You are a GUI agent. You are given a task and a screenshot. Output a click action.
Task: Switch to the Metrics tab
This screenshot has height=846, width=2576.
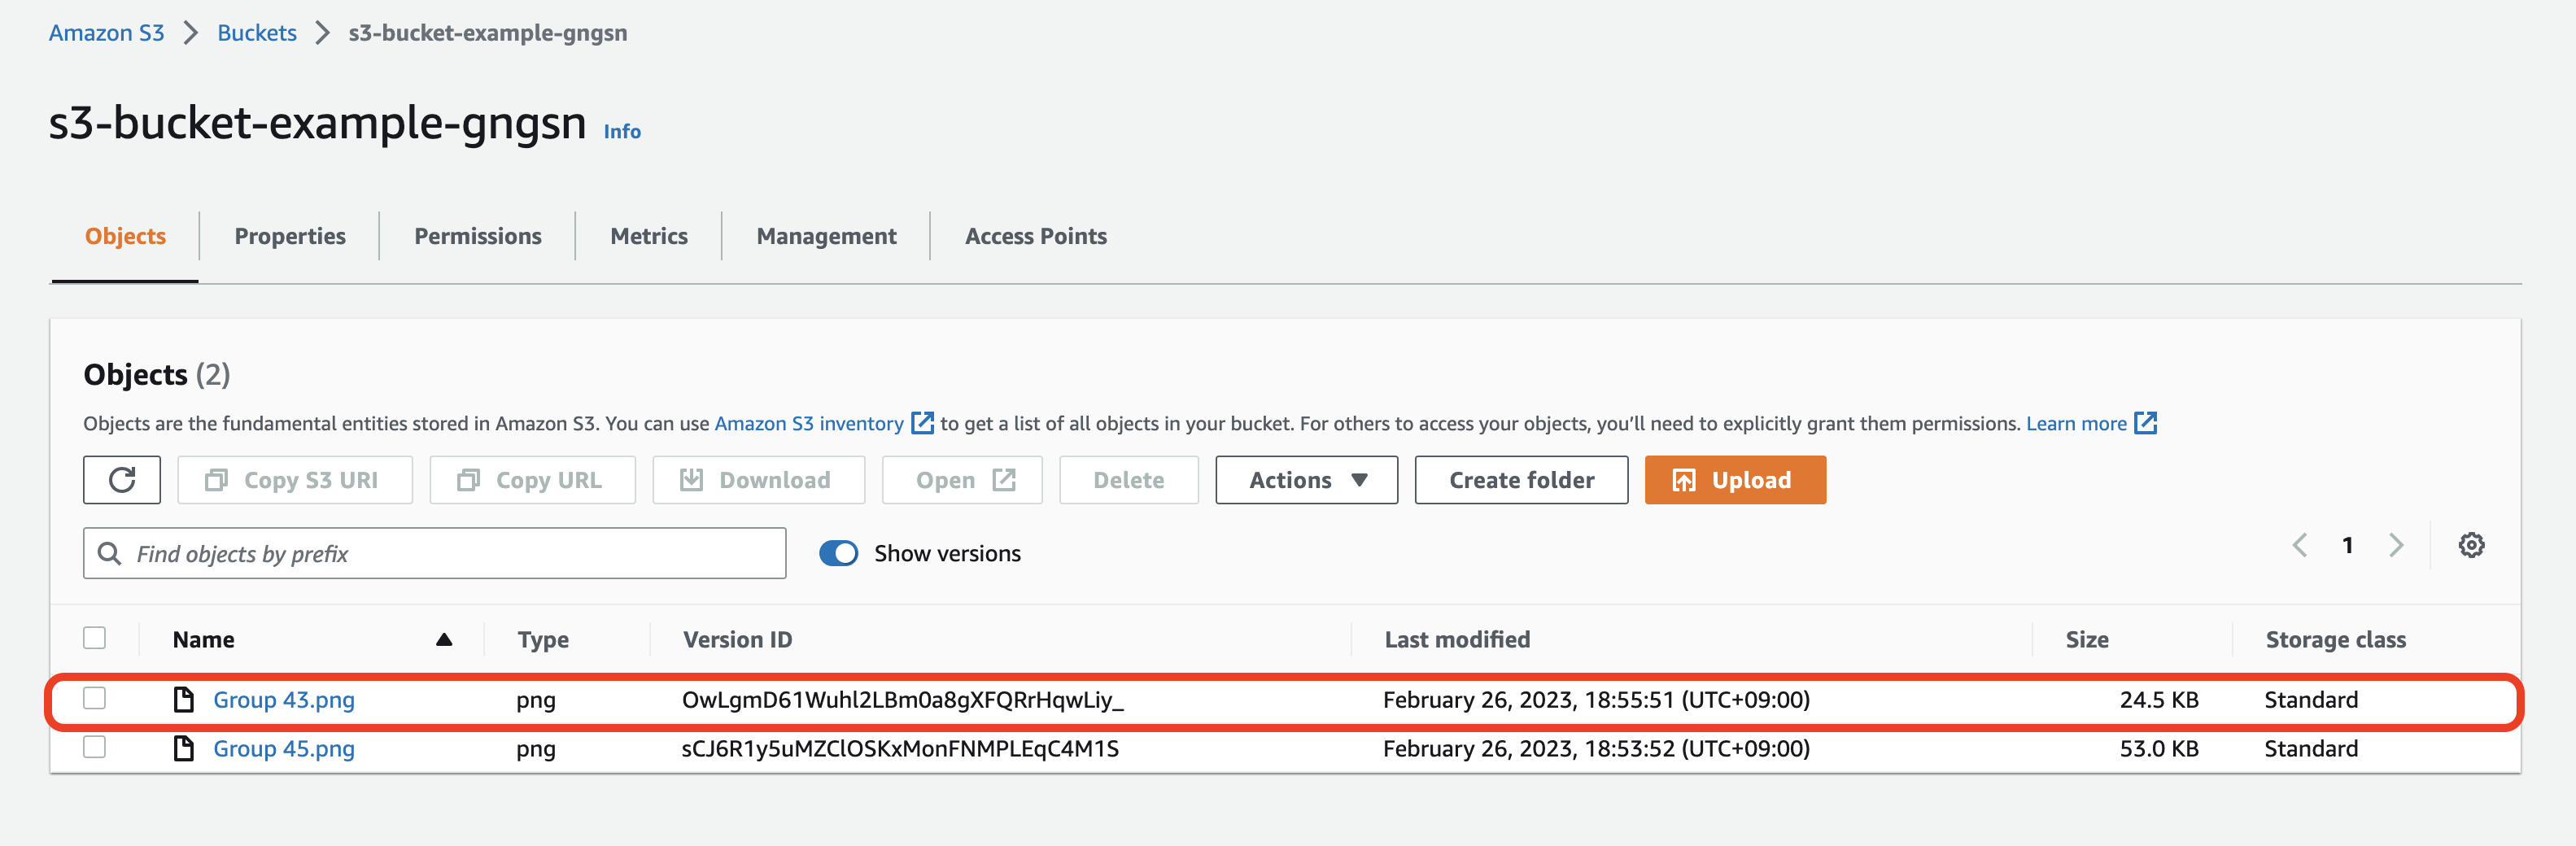point(649,236)
